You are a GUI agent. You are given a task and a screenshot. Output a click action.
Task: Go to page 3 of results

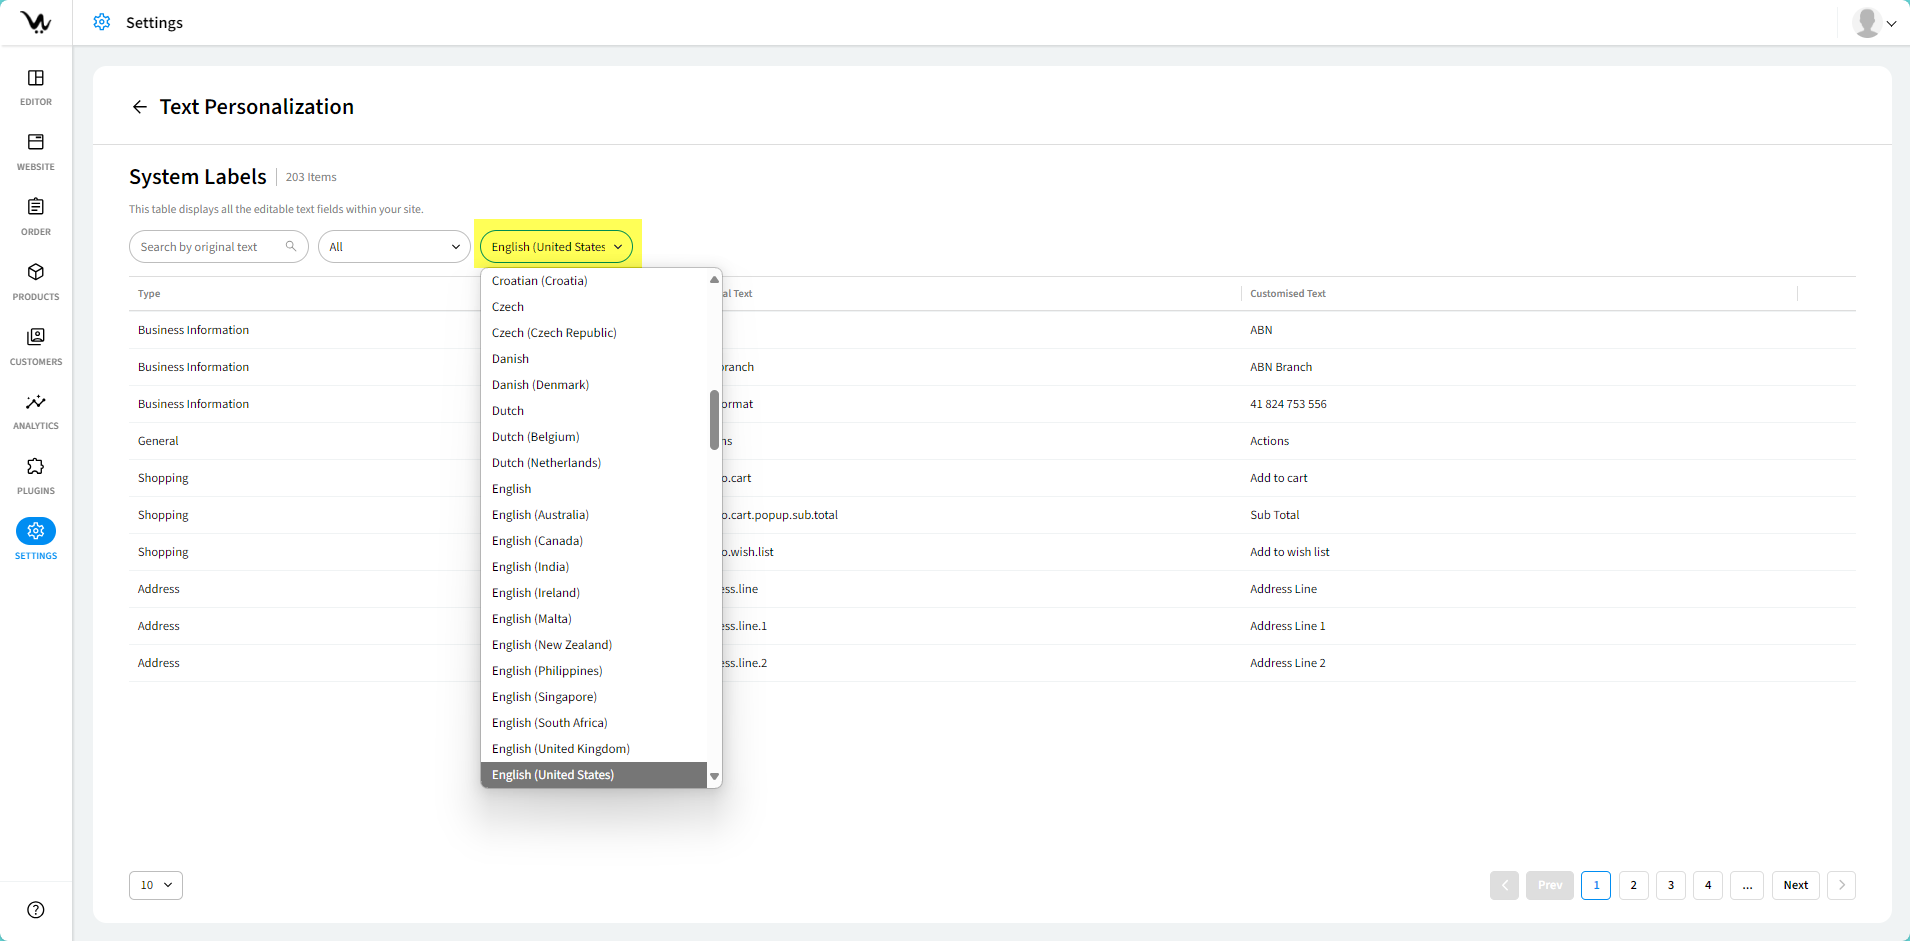tap(1670, 885)
